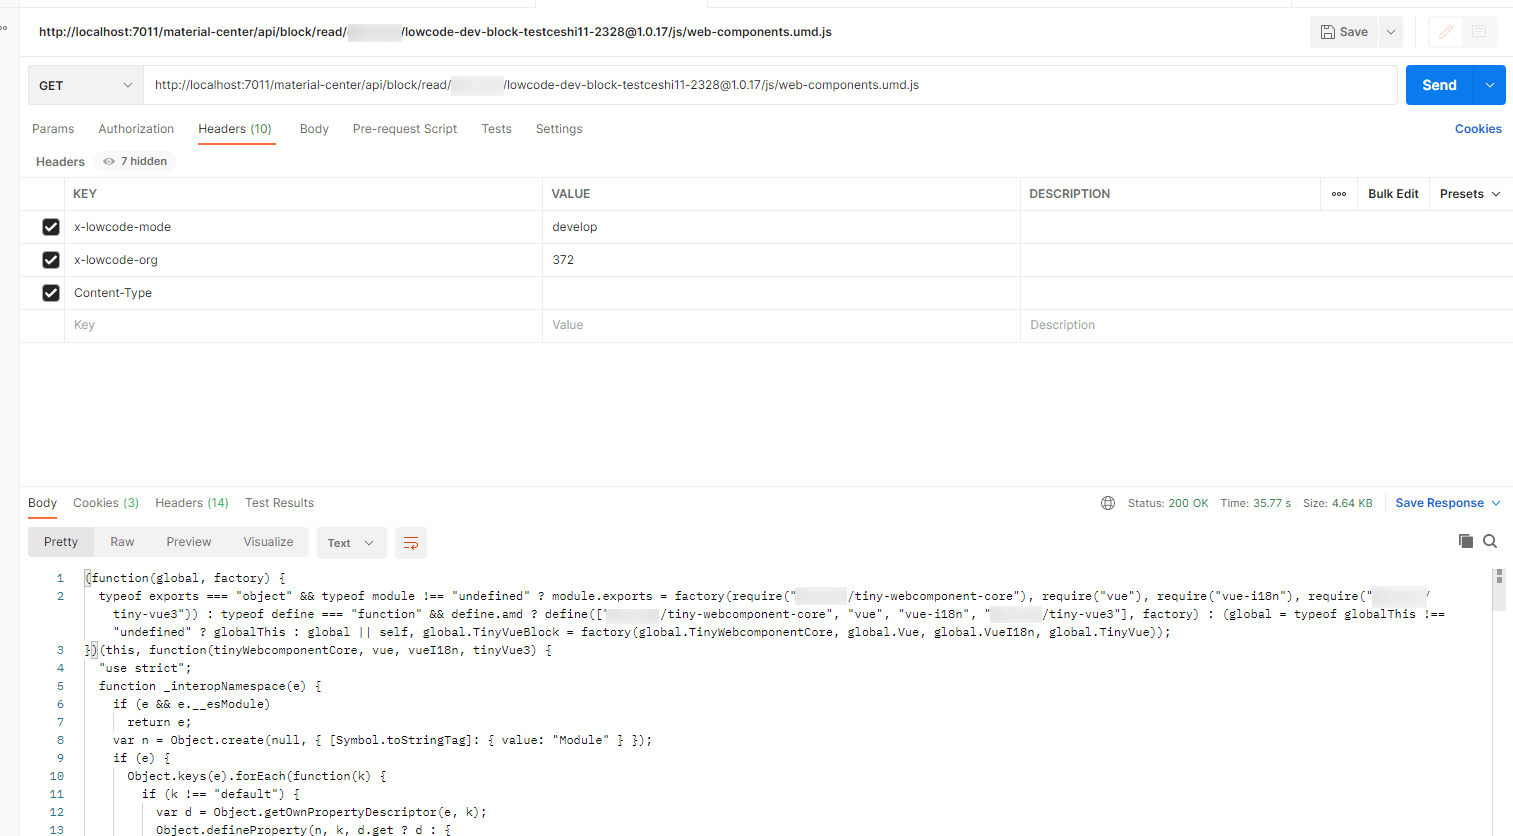Click the pencil edit icon near Save
The width and height of the screenshot is (1513, 836).
point(1444,31)
